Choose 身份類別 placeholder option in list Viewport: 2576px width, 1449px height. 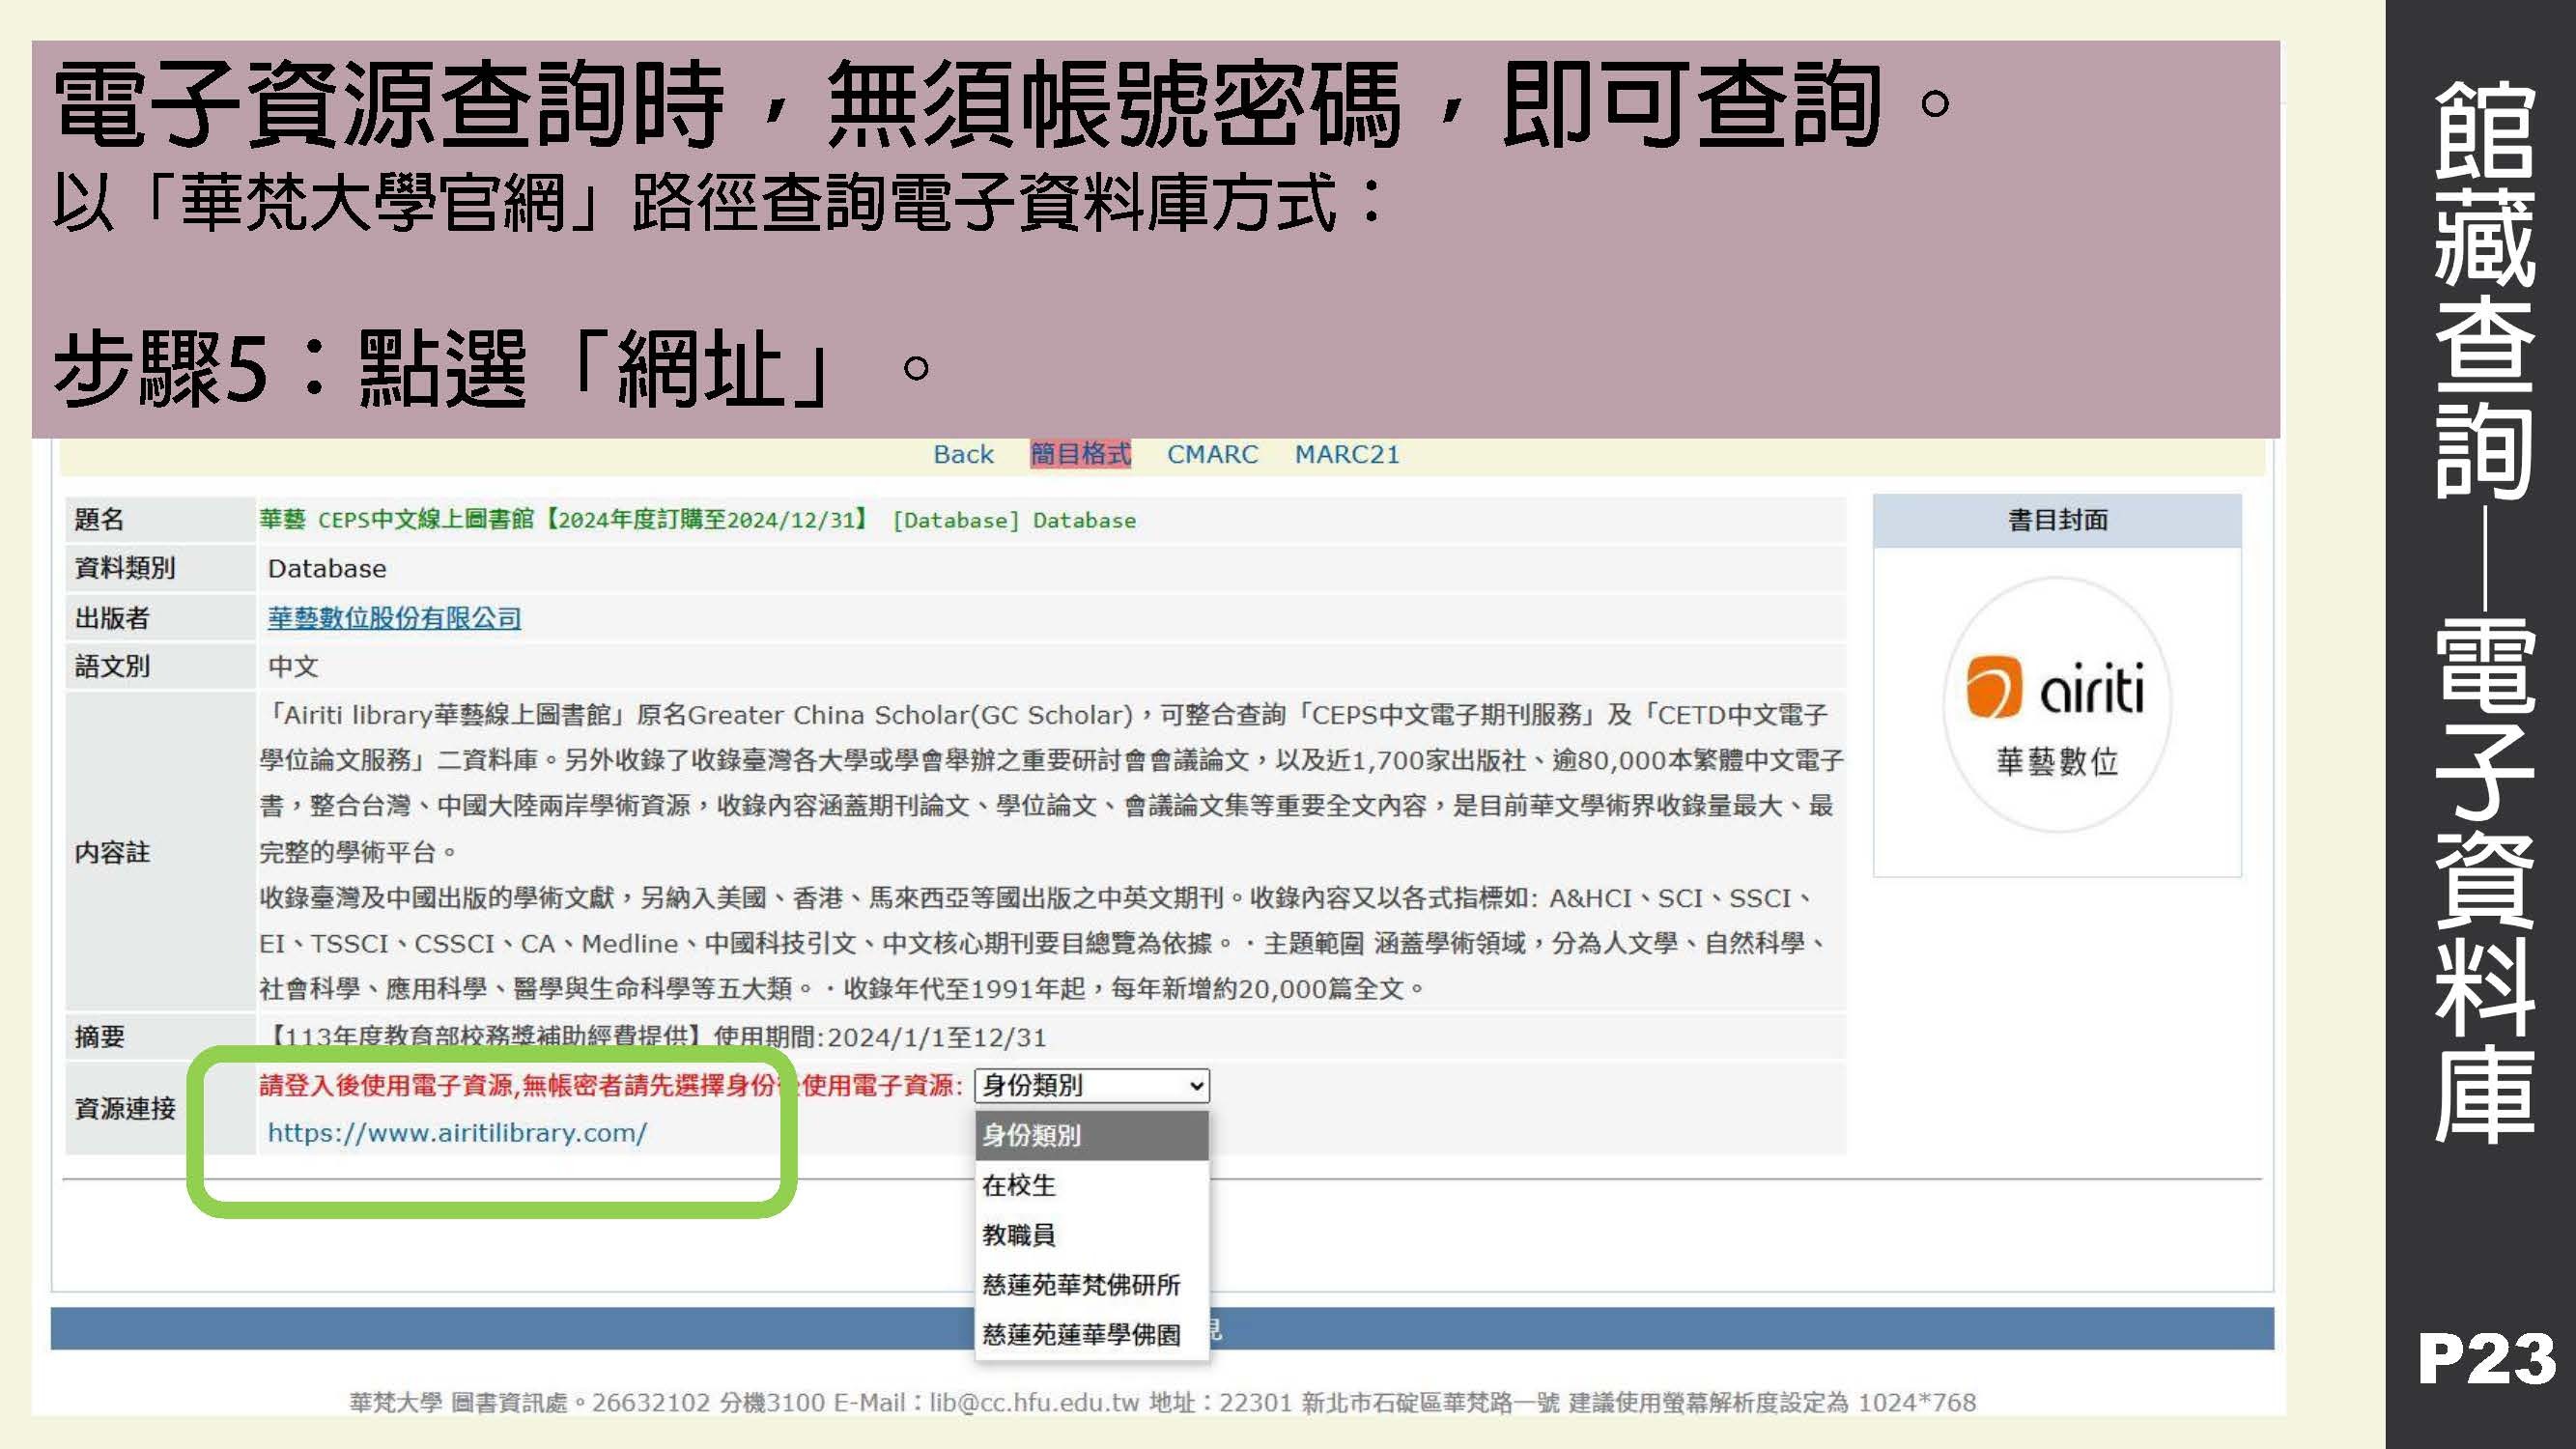click(x=1091, y=1136)
